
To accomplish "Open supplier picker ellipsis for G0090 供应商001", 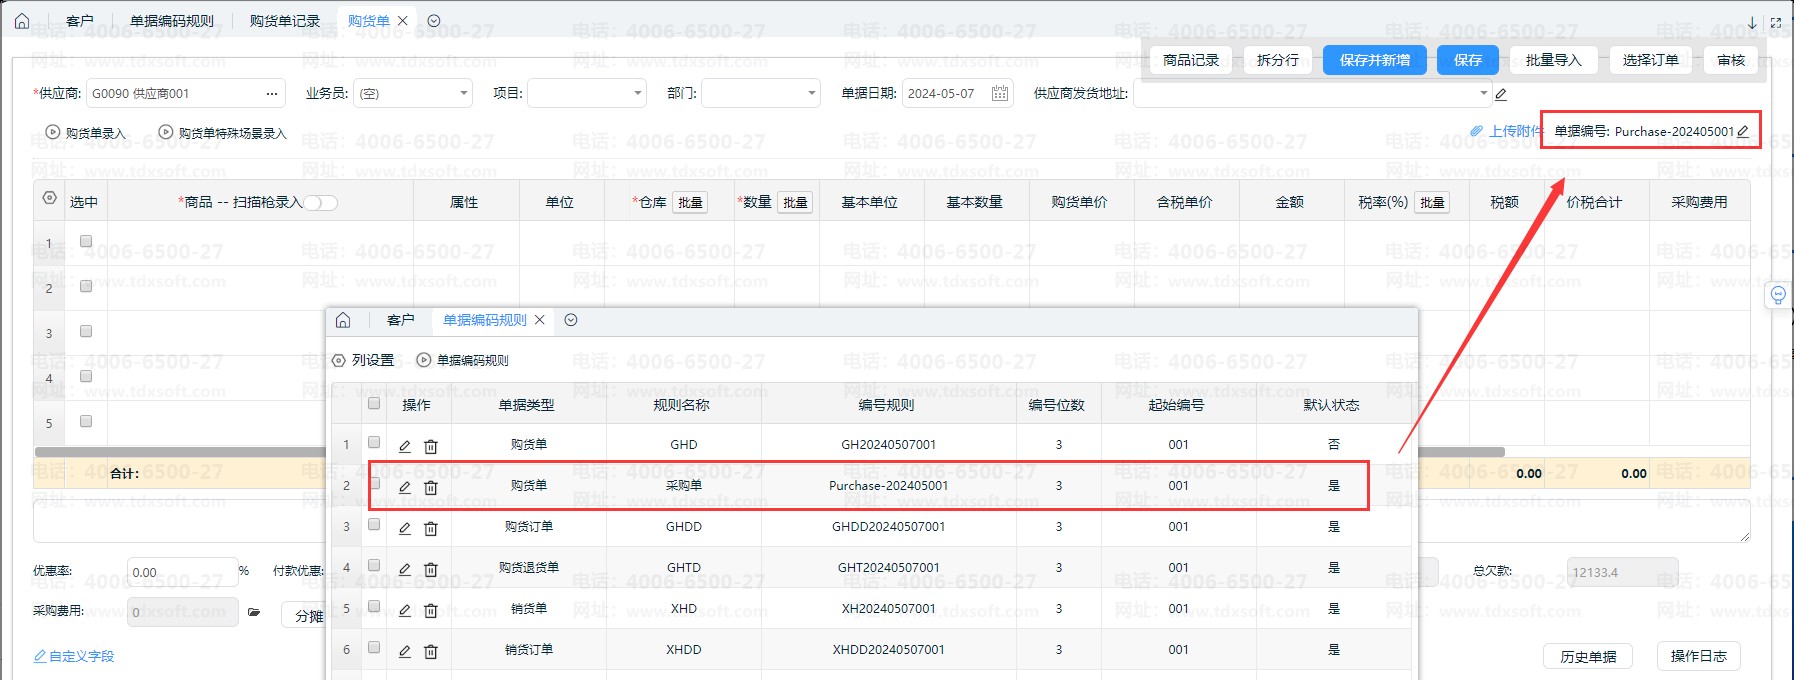I will tap(271, 93).
